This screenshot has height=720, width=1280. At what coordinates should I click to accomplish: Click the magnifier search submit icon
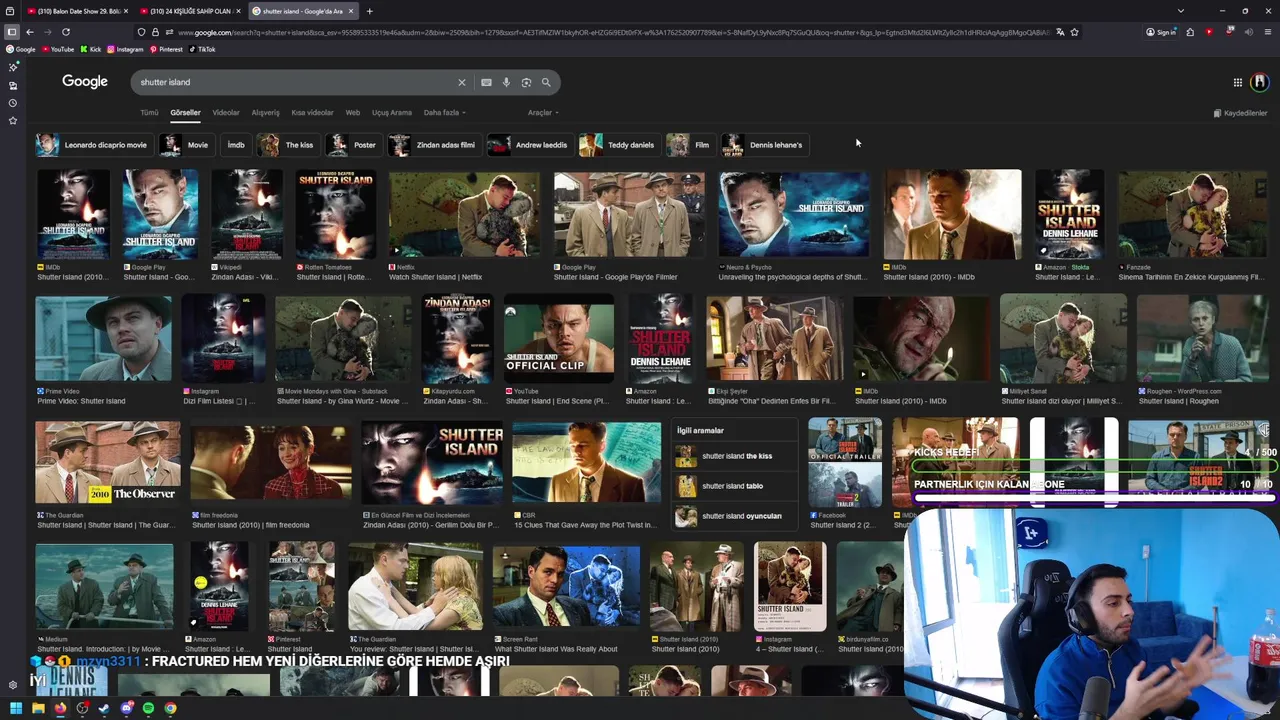pos(546,82)
